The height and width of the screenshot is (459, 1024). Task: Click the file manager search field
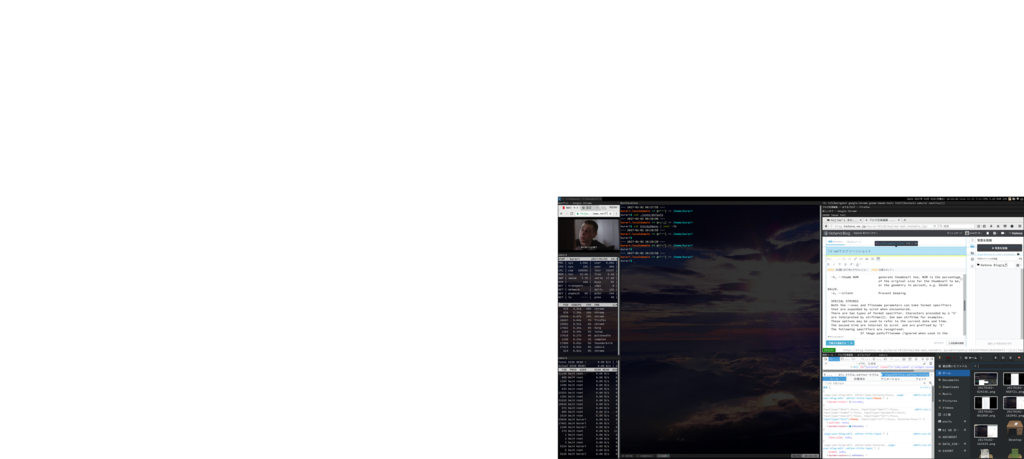pos(998,366)
